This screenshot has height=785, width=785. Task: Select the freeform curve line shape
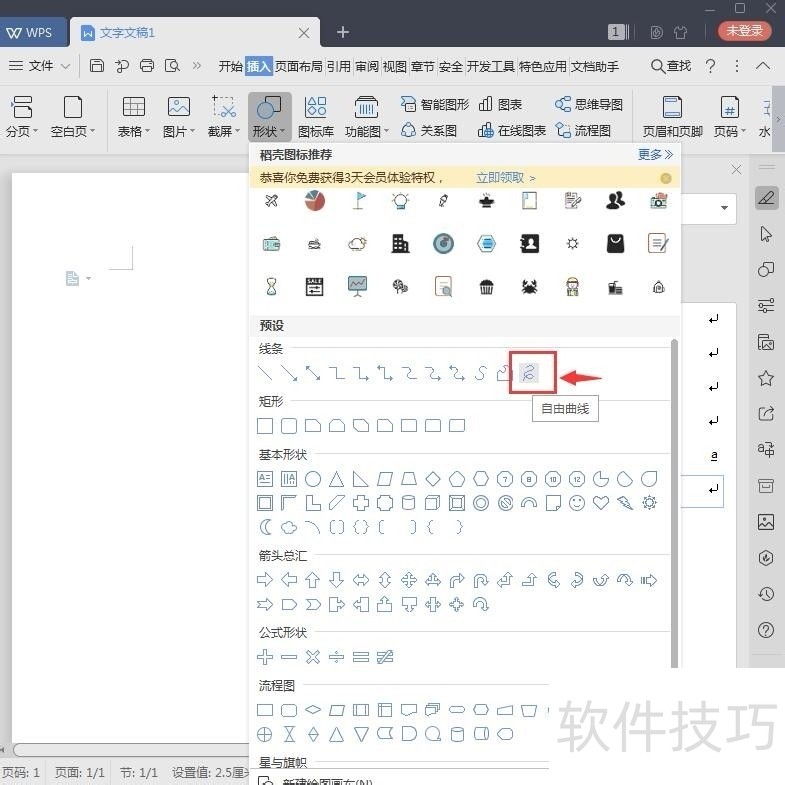(x=530, y=373)
